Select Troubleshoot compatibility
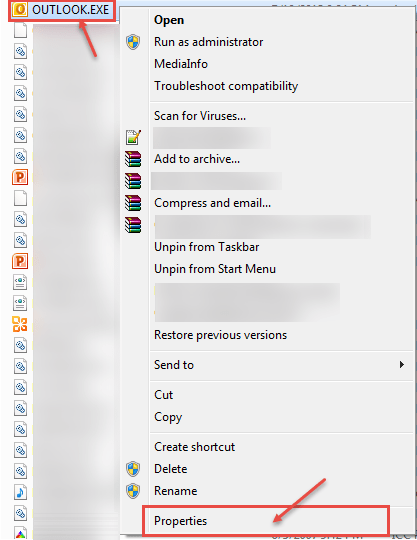This screenshot has width=417, height=540. point(226,86)
